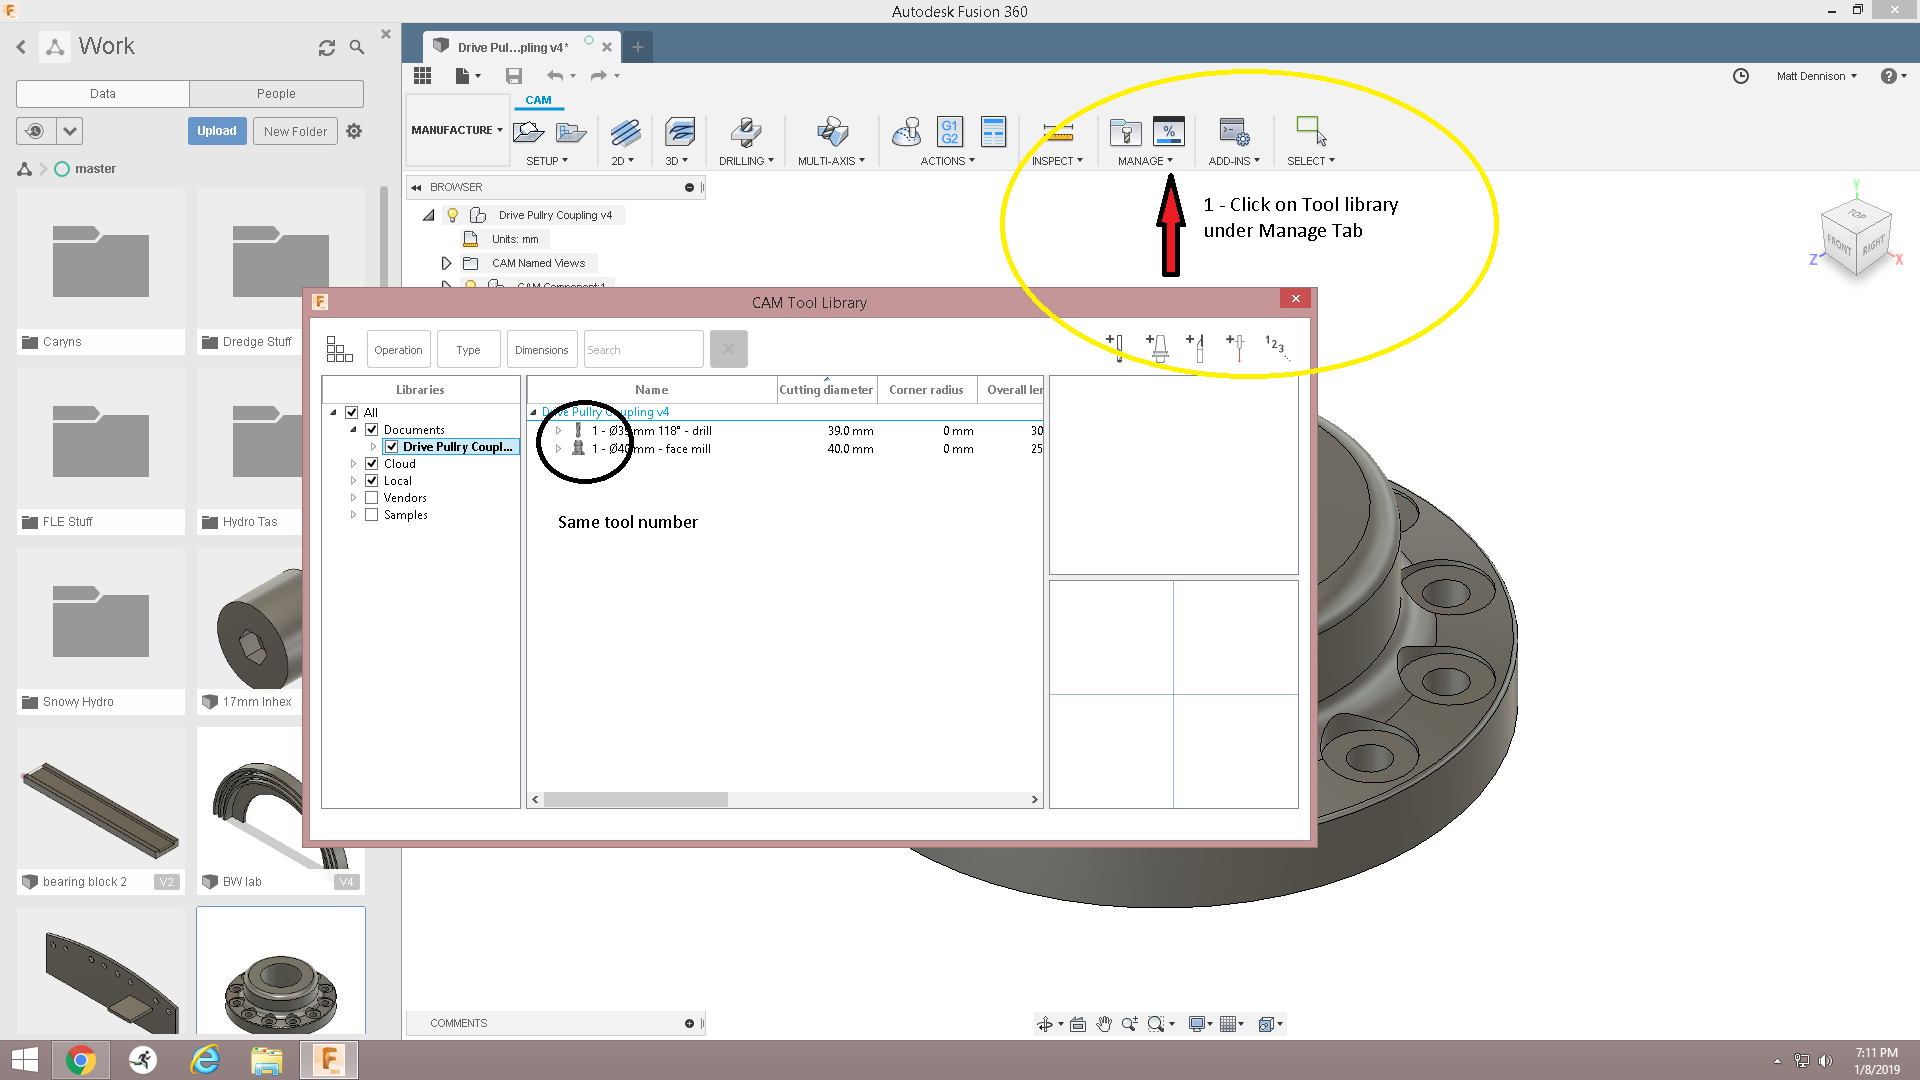Open the Setup Sheet icon in Actions
The image size is (1920, 1080).
pyautogui.click(x=993, y=132)
